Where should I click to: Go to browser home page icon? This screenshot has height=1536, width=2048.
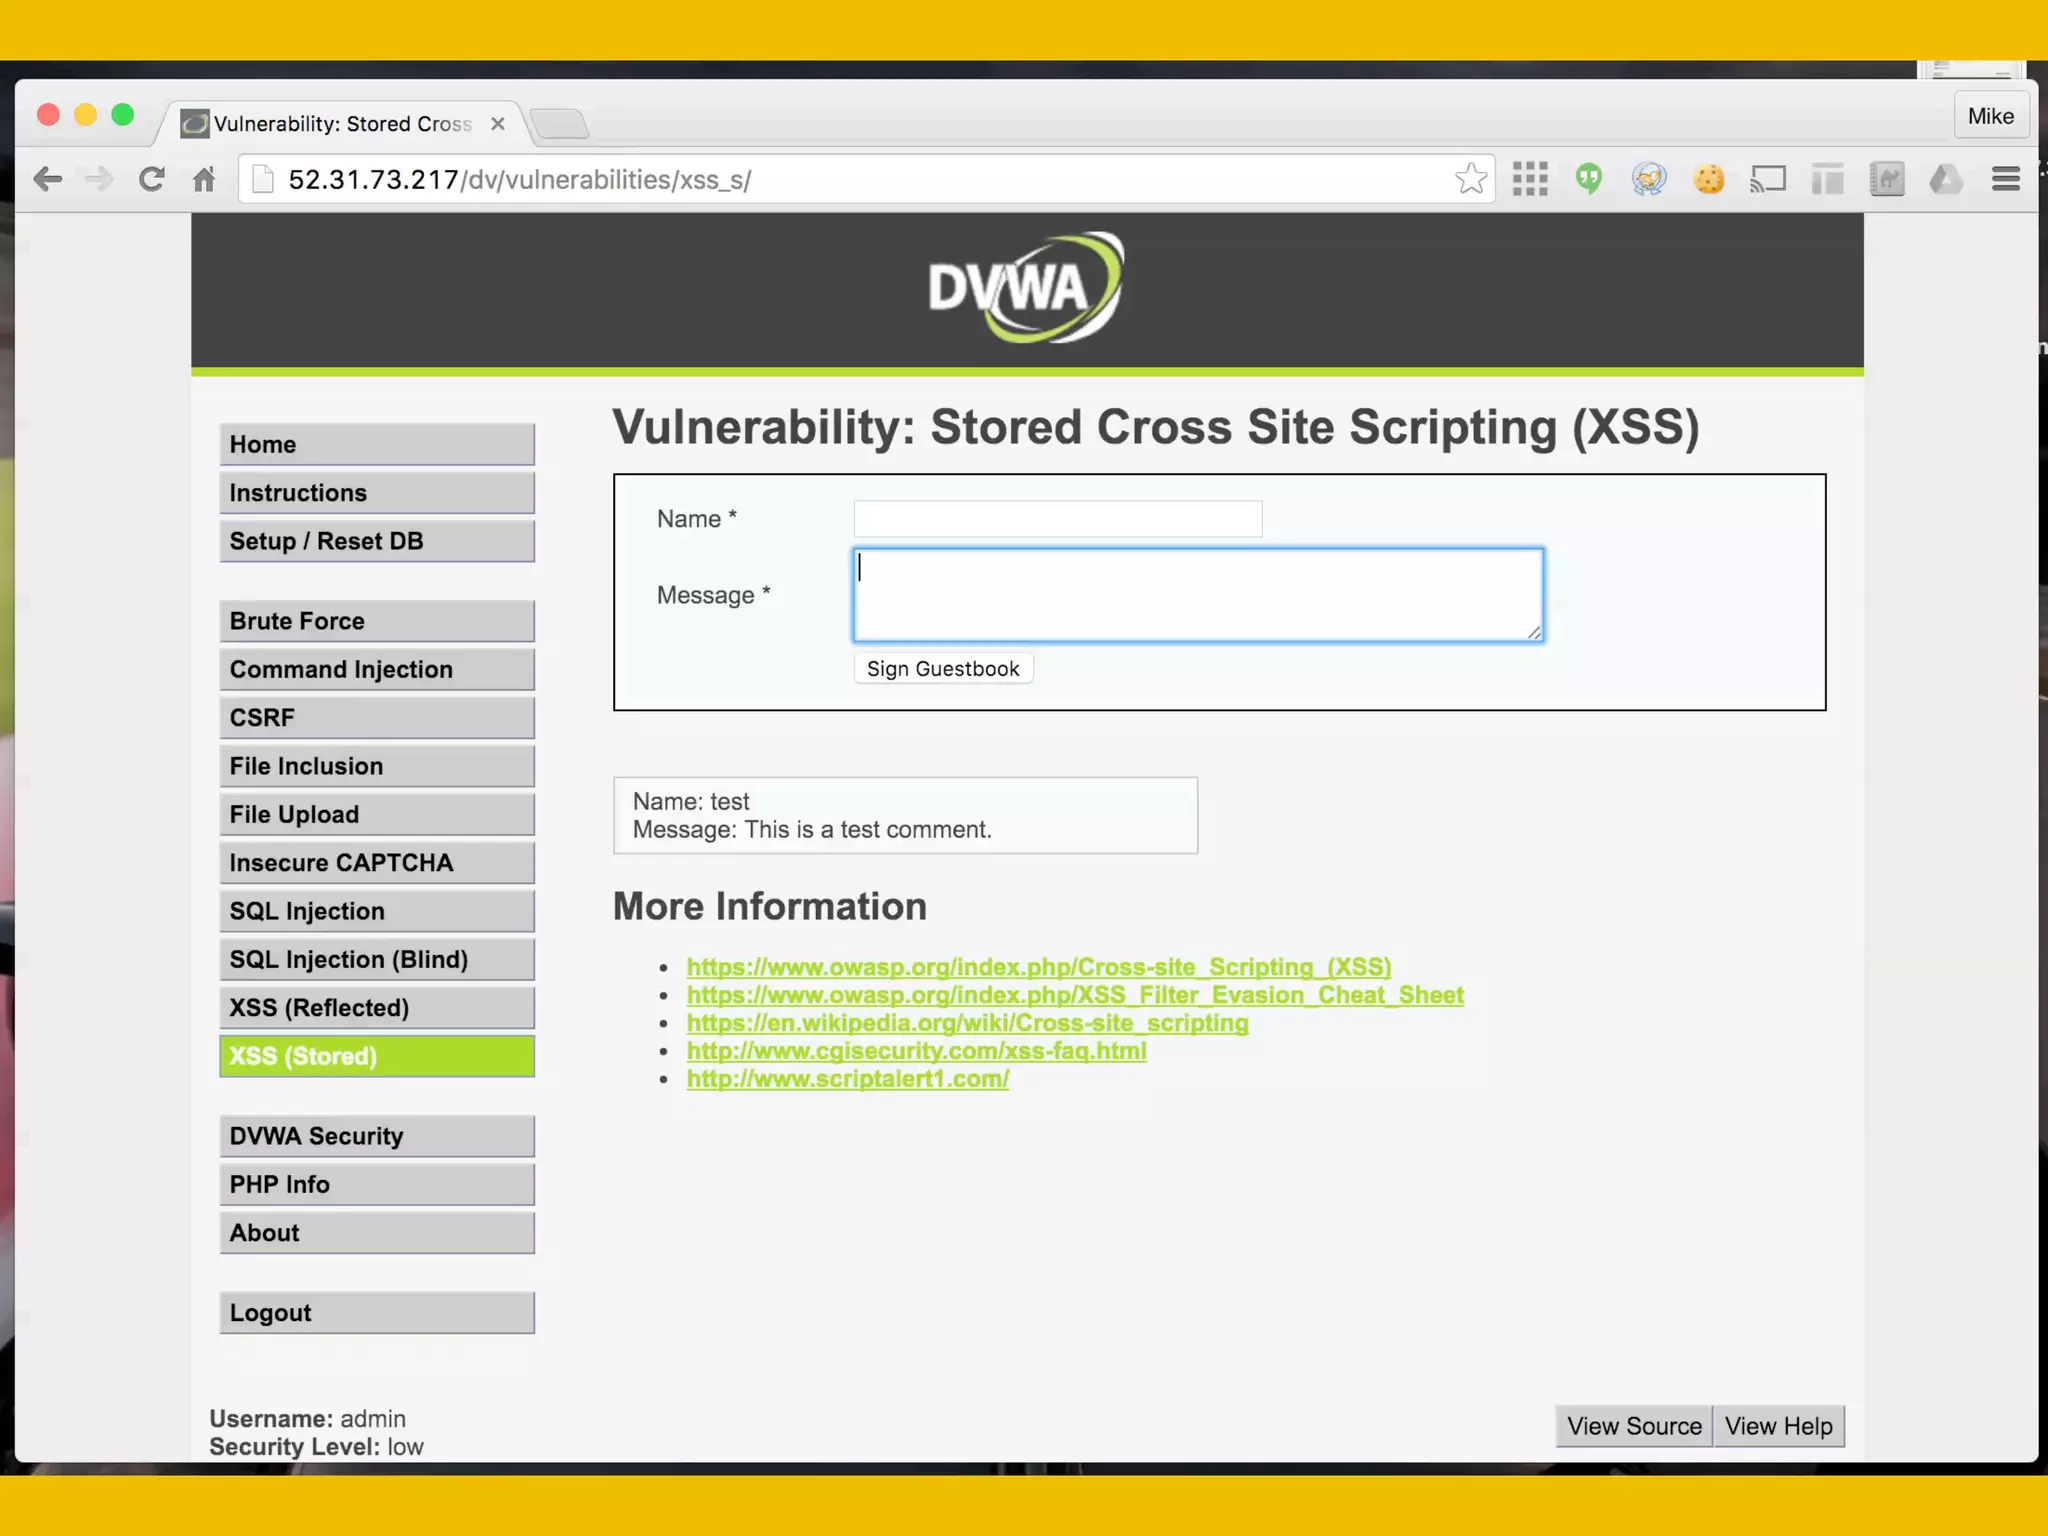204,179
